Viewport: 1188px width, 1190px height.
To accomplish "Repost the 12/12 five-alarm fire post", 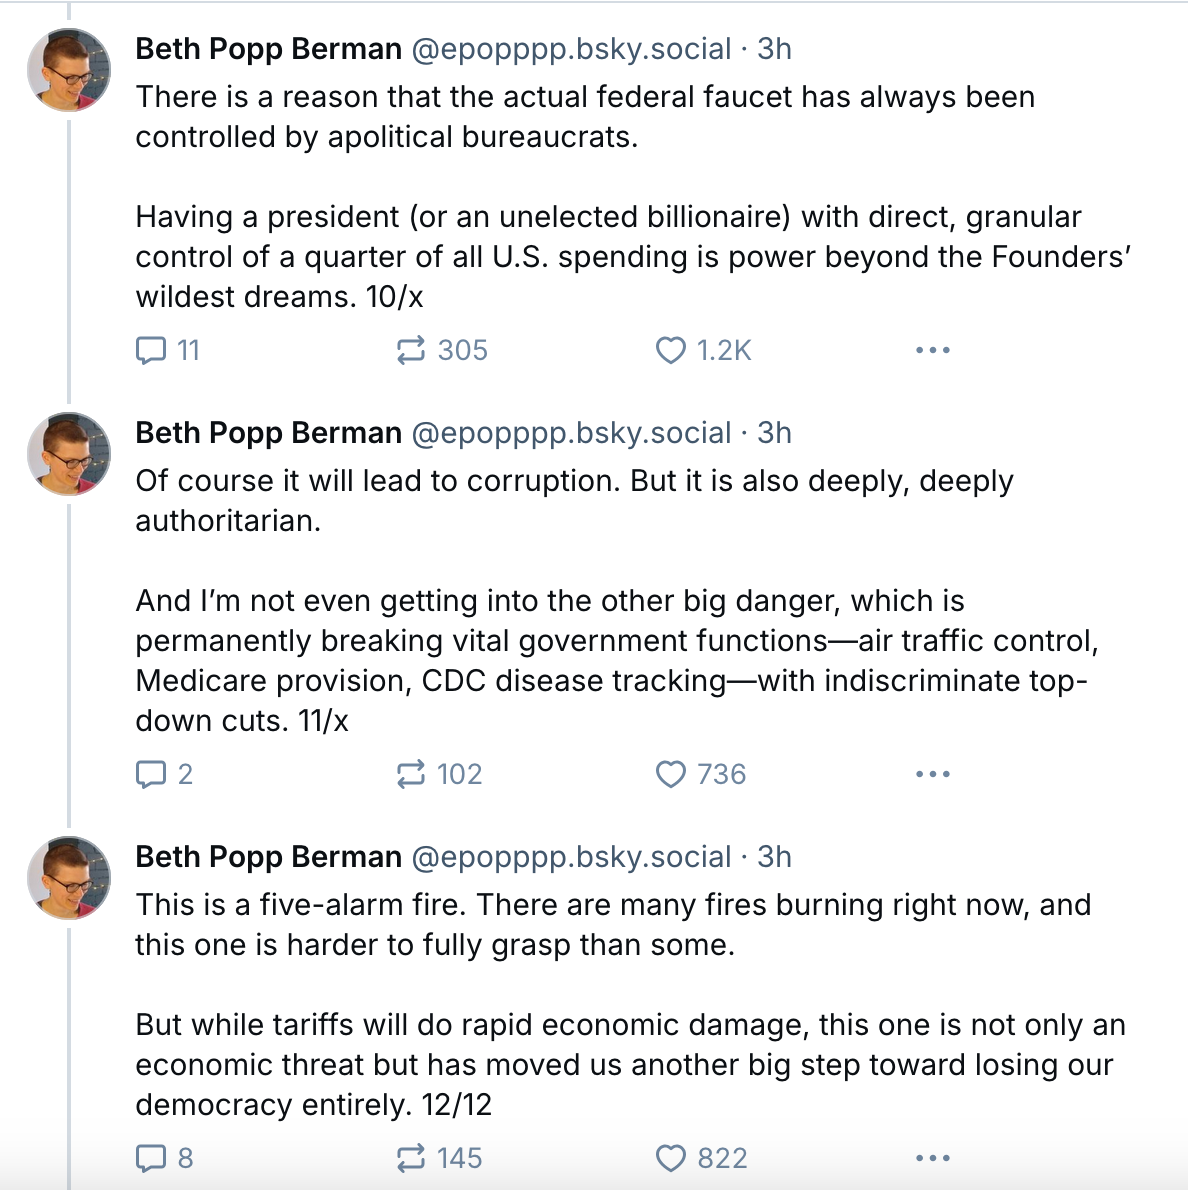I will pyautogui.click(x=411, y=1158).
